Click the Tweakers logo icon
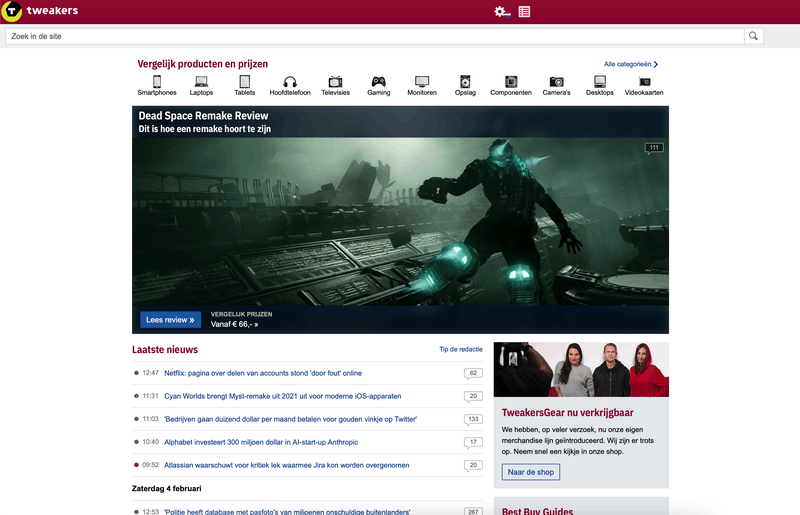The width and height of the screenshot is (800, 515). pos(11,11)
